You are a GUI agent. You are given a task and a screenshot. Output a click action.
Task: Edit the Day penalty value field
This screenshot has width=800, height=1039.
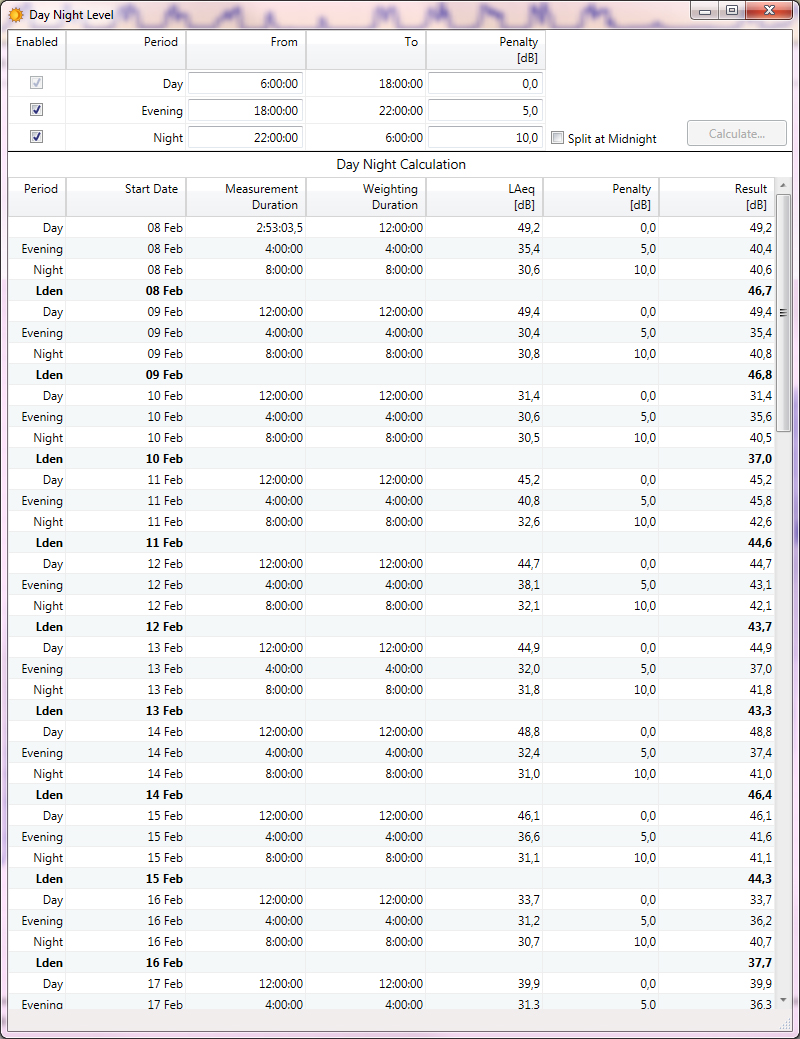point(485,84)
